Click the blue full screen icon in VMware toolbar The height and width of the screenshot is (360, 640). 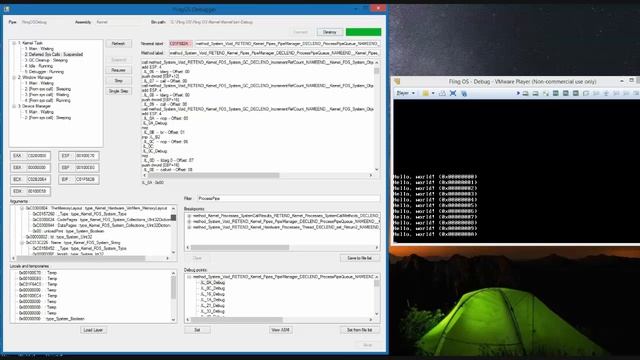pos(453,93)
